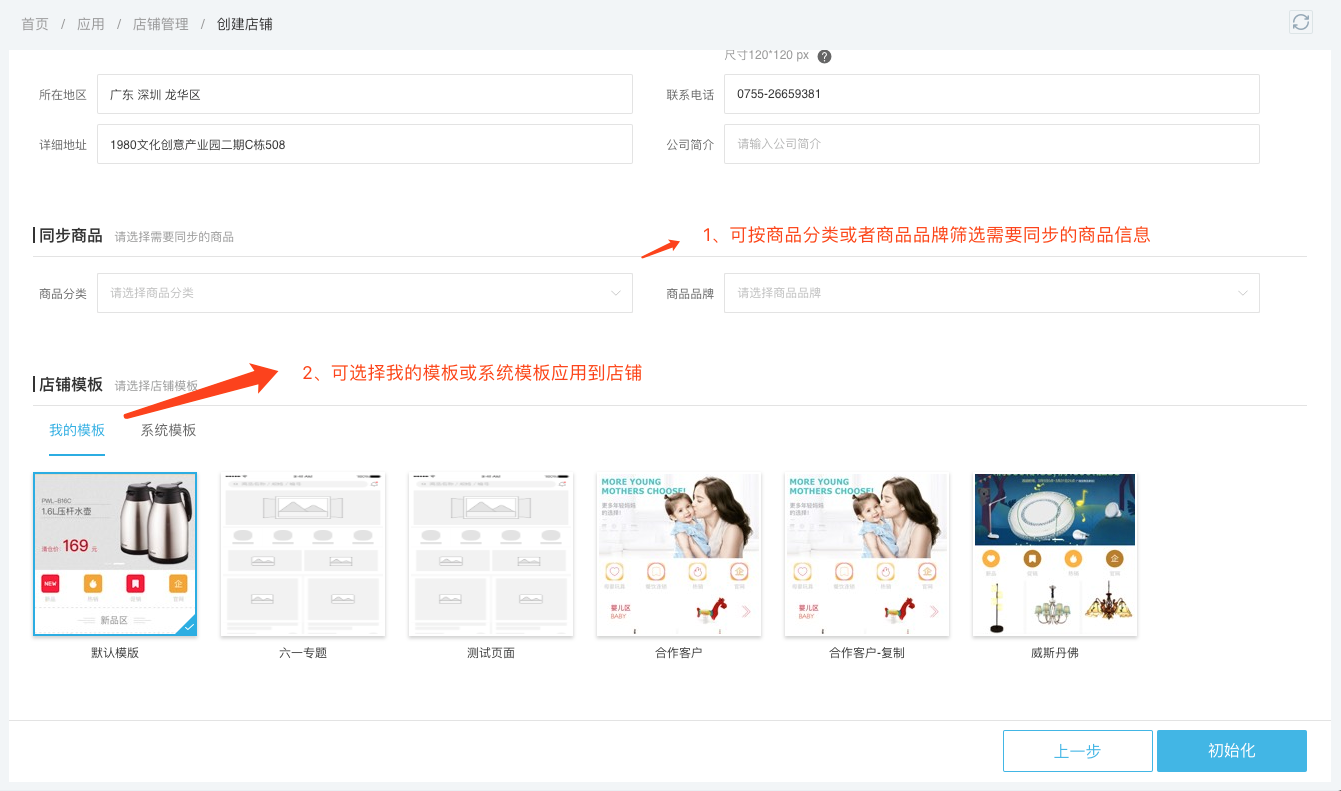Click the 详细地址 input field
This screenshot has width=1341, height=791.
pos(364,144)
